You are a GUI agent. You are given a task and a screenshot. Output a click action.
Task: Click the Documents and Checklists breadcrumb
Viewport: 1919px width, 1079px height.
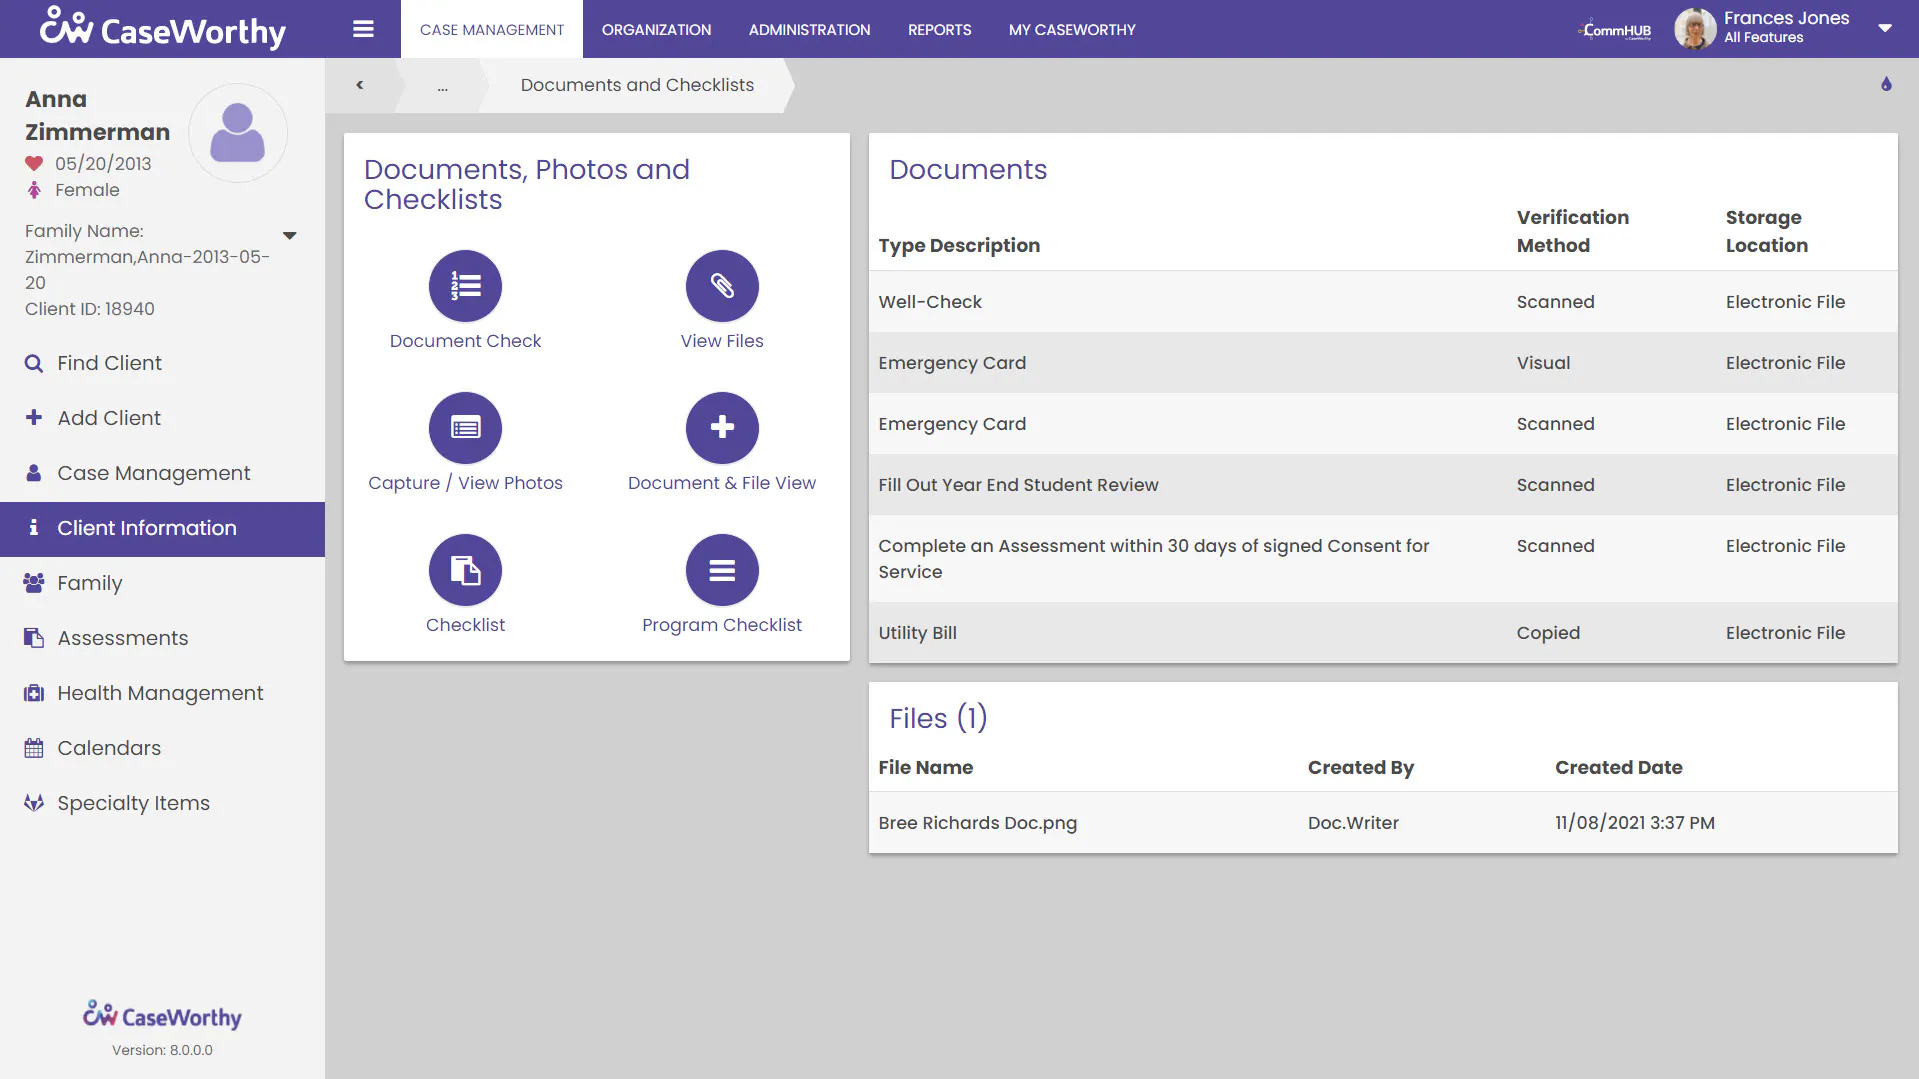pos(637,85)
